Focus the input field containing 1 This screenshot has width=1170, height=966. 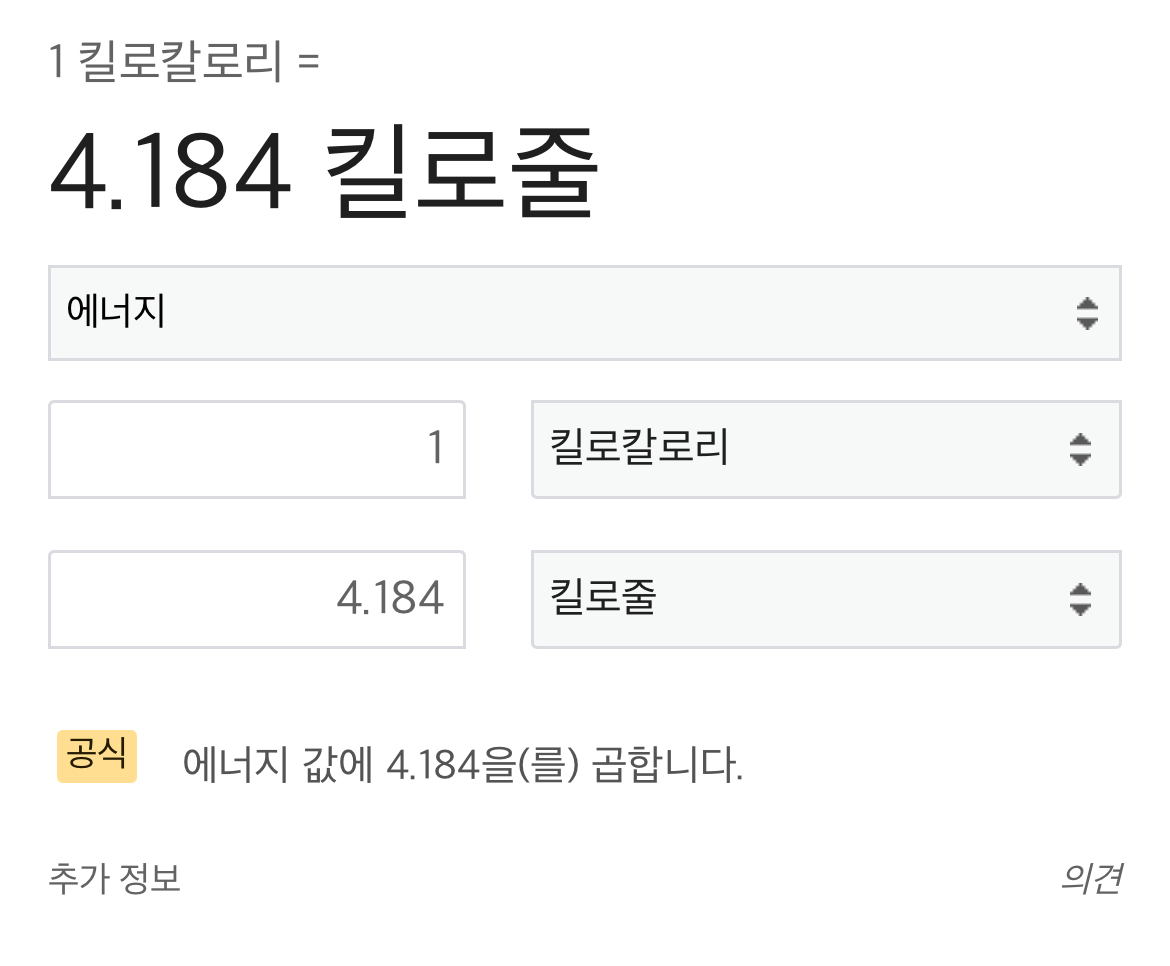tap(256, 449)
